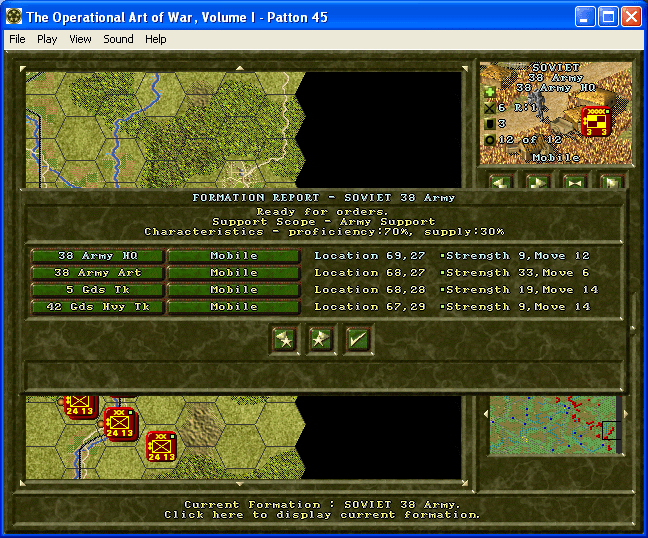Click 'Support Scope - Army Support' text
648x538 pixels.
pos(324,221)
